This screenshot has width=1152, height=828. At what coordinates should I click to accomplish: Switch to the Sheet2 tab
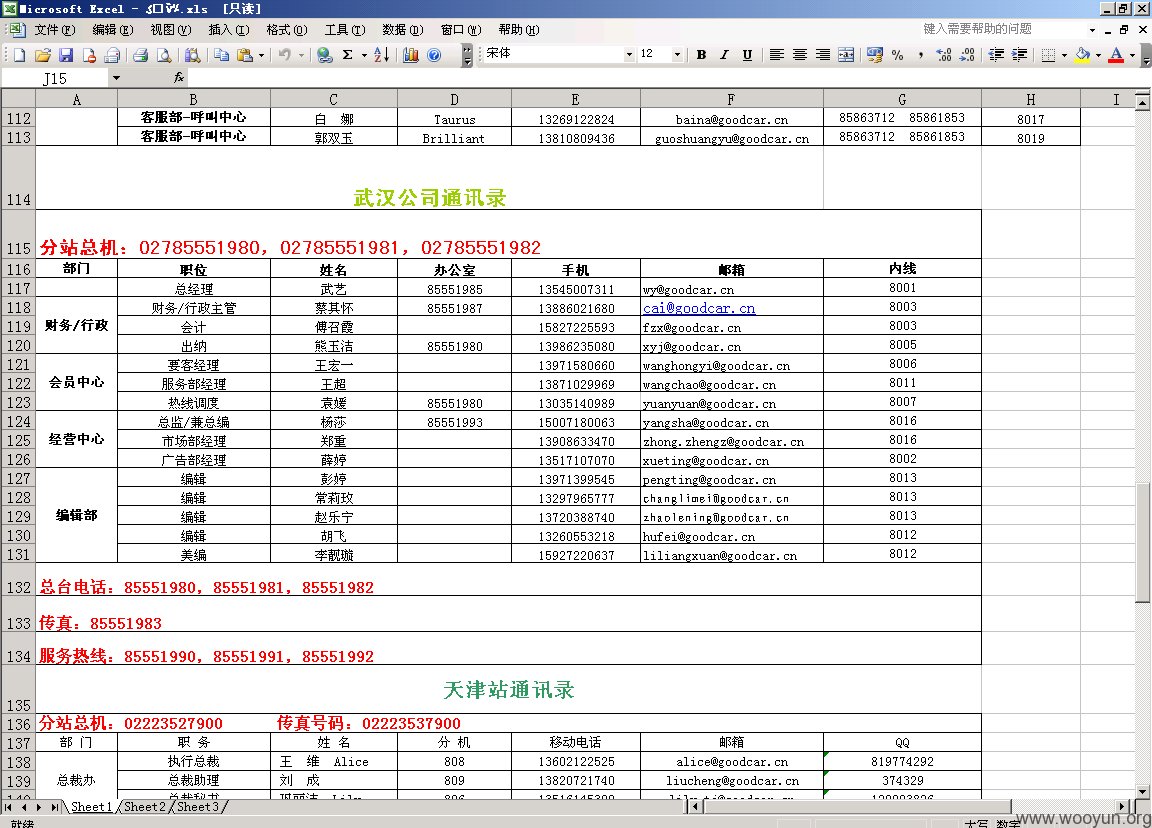(145, 807)
